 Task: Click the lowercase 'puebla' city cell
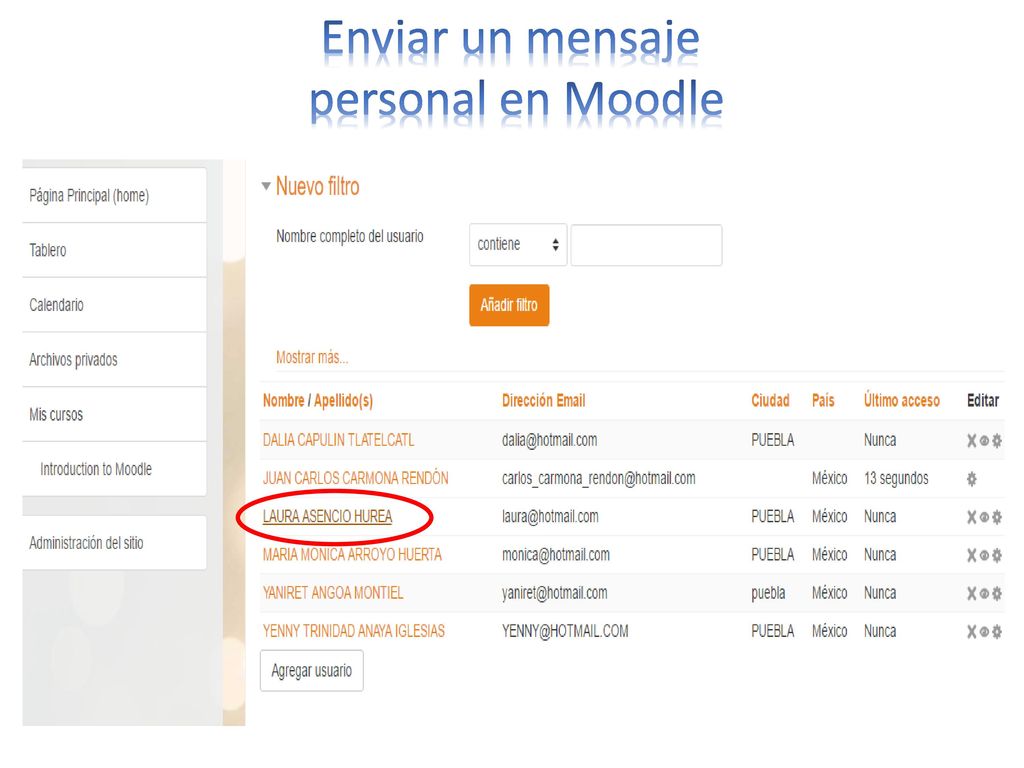pyautogui.click(x=768, y=593)
